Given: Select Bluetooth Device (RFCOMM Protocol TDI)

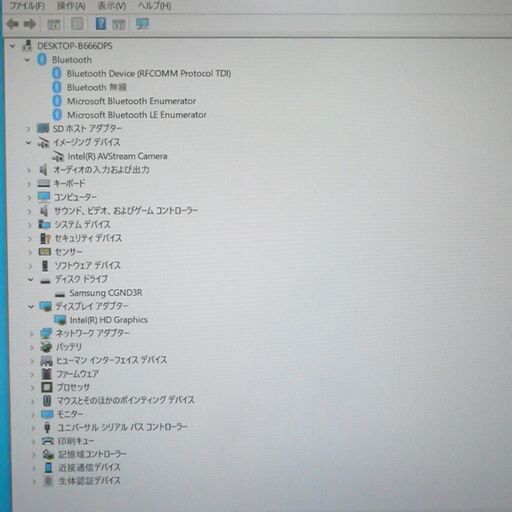Looking at the screenshot, I should pyautogui.click(x=149, y=74).
